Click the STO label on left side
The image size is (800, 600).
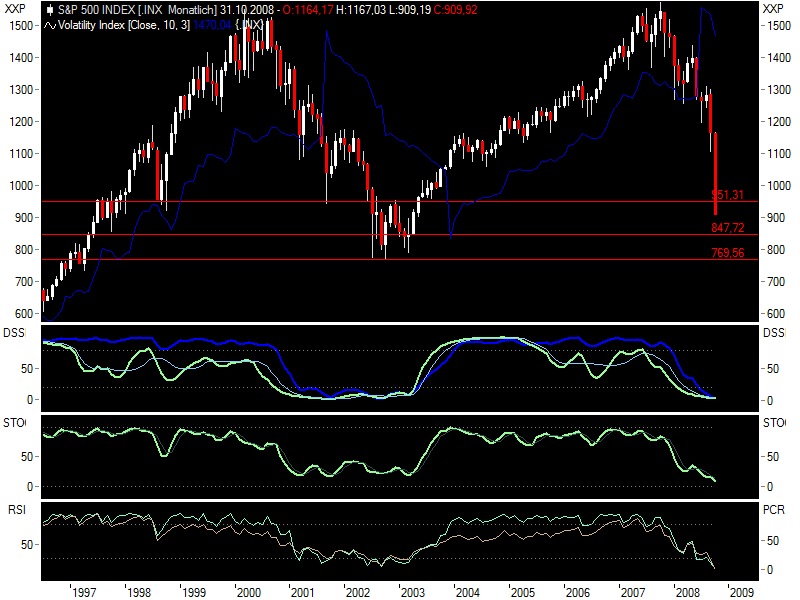[14, 422]
